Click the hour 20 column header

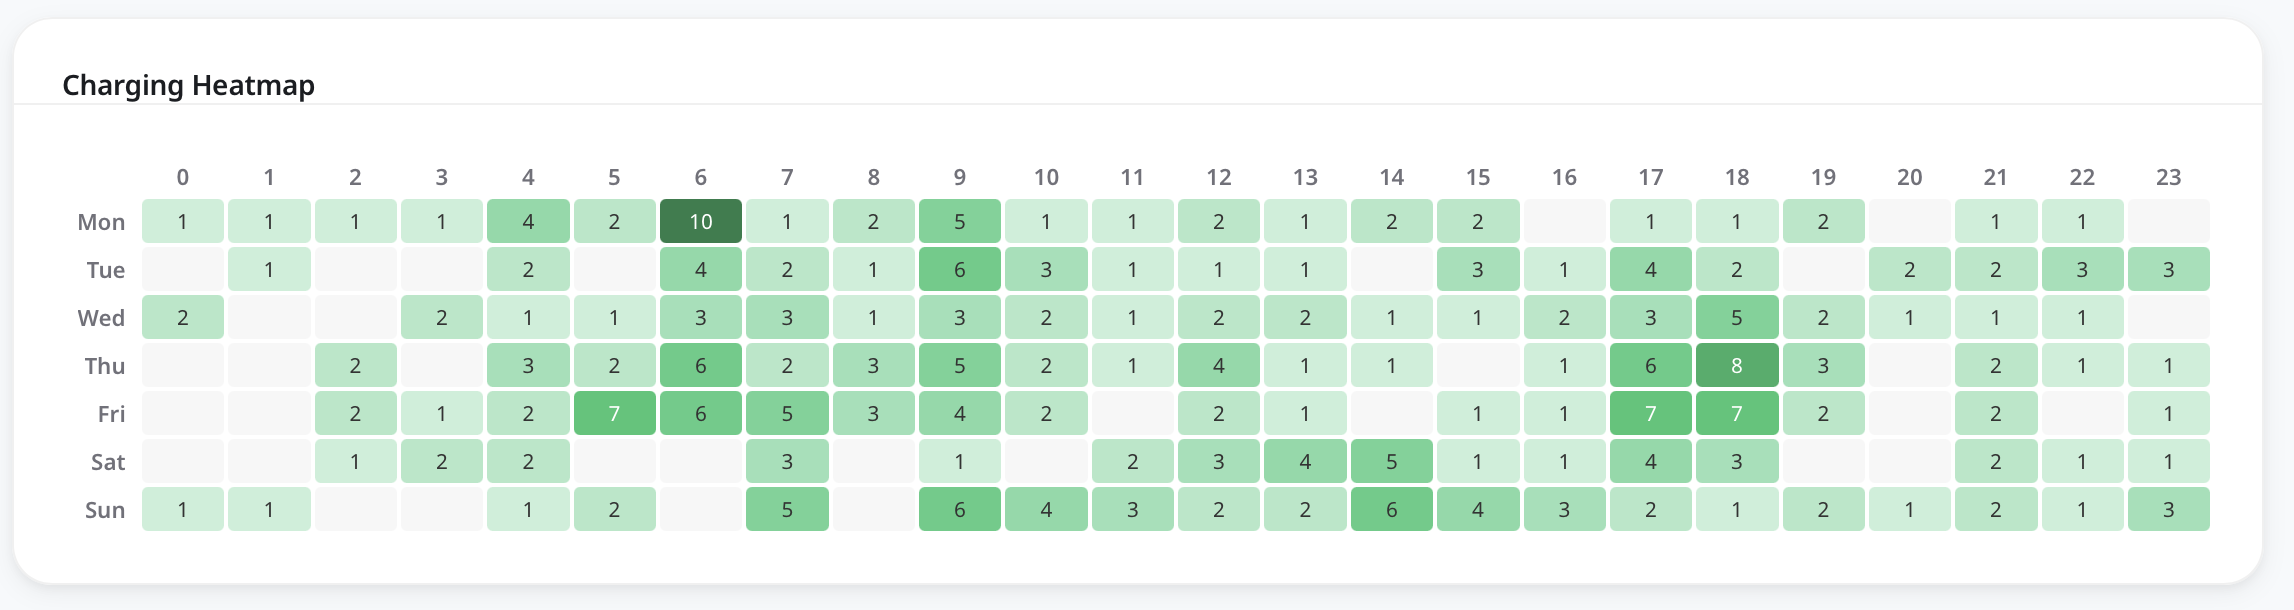coord(1909,177)
